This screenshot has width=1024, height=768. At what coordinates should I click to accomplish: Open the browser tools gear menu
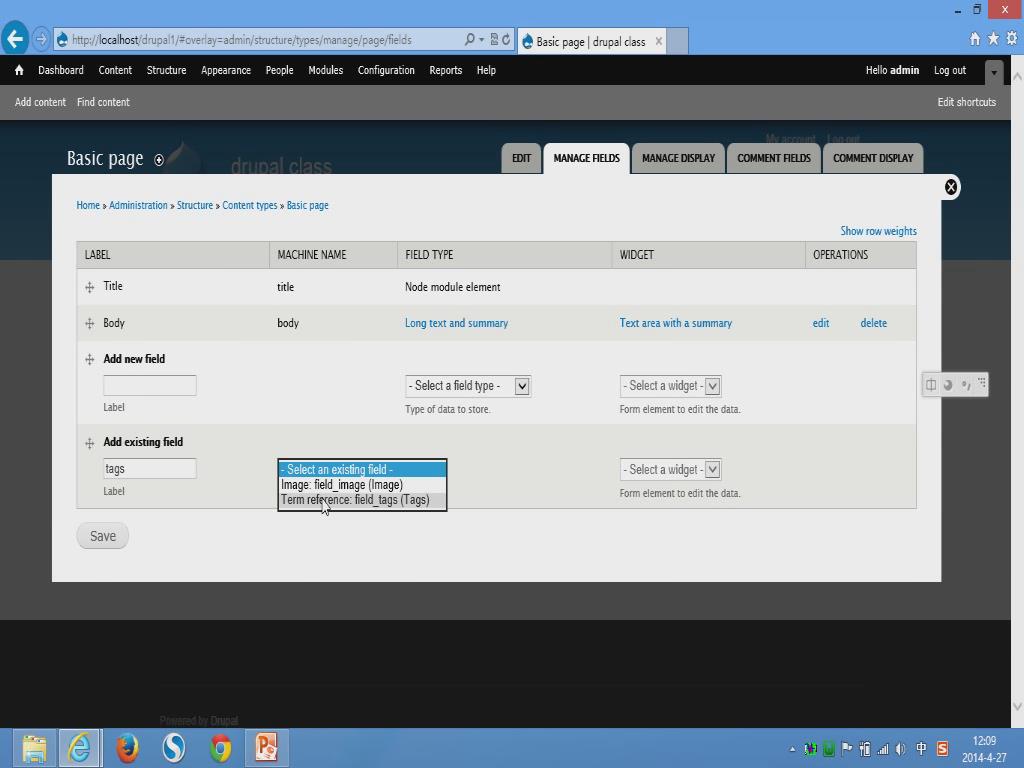click(x=1012, y=39)
